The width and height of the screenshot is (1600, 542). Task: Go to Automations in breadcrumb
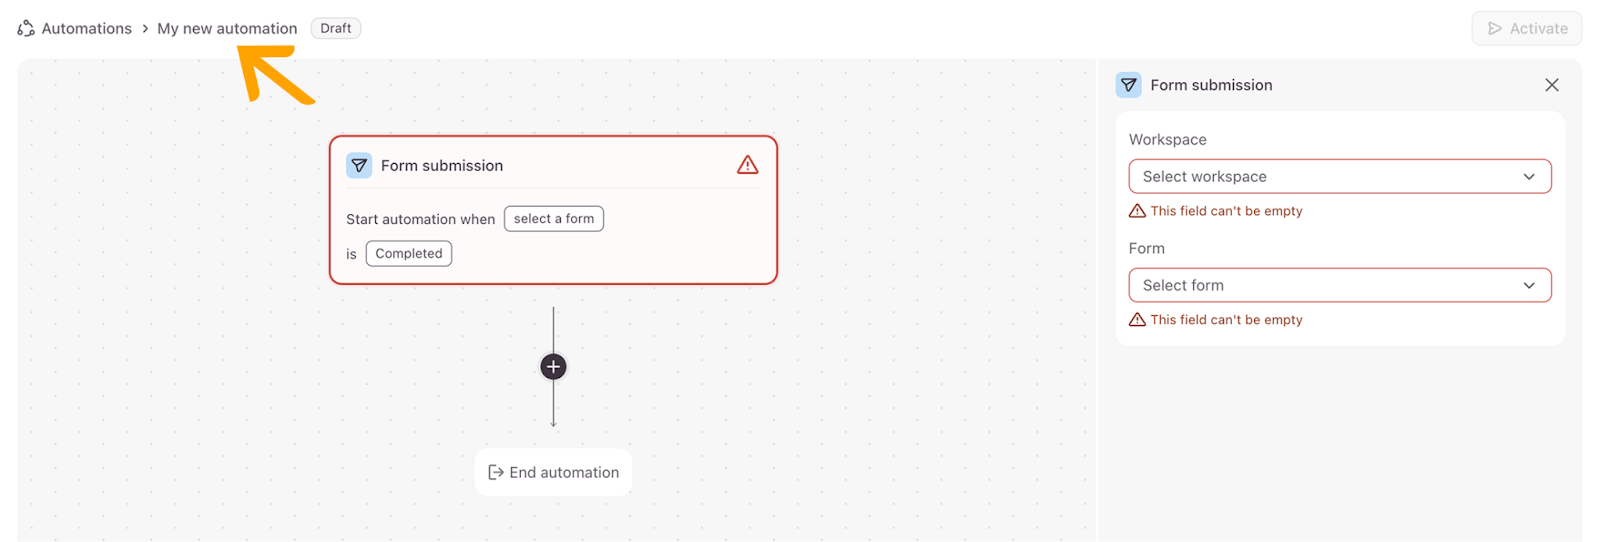pos(87,28)
